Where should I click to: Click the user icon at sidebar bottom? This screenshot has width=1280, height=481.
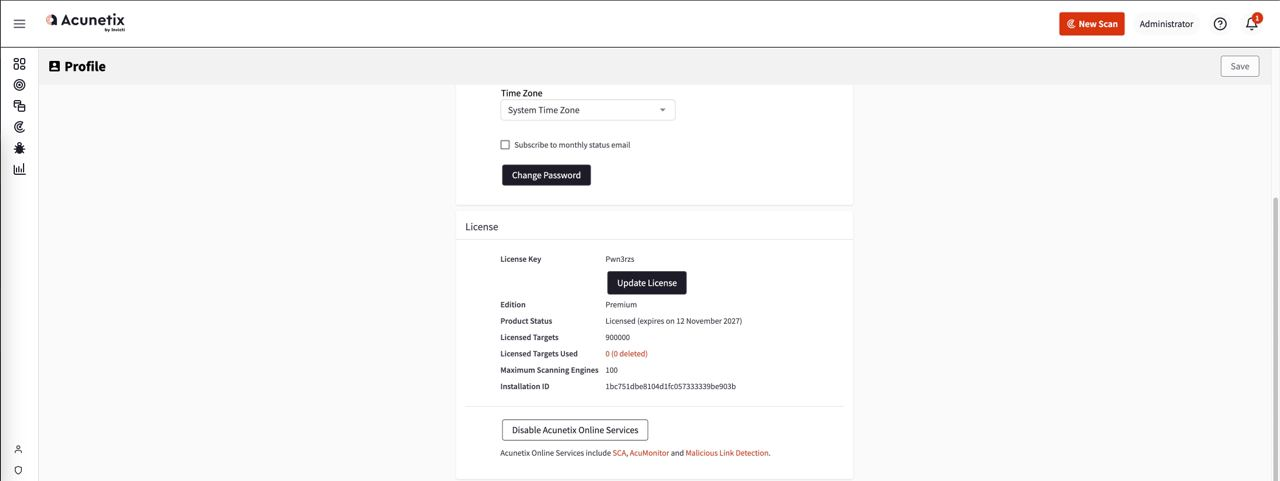pos(18,449)
